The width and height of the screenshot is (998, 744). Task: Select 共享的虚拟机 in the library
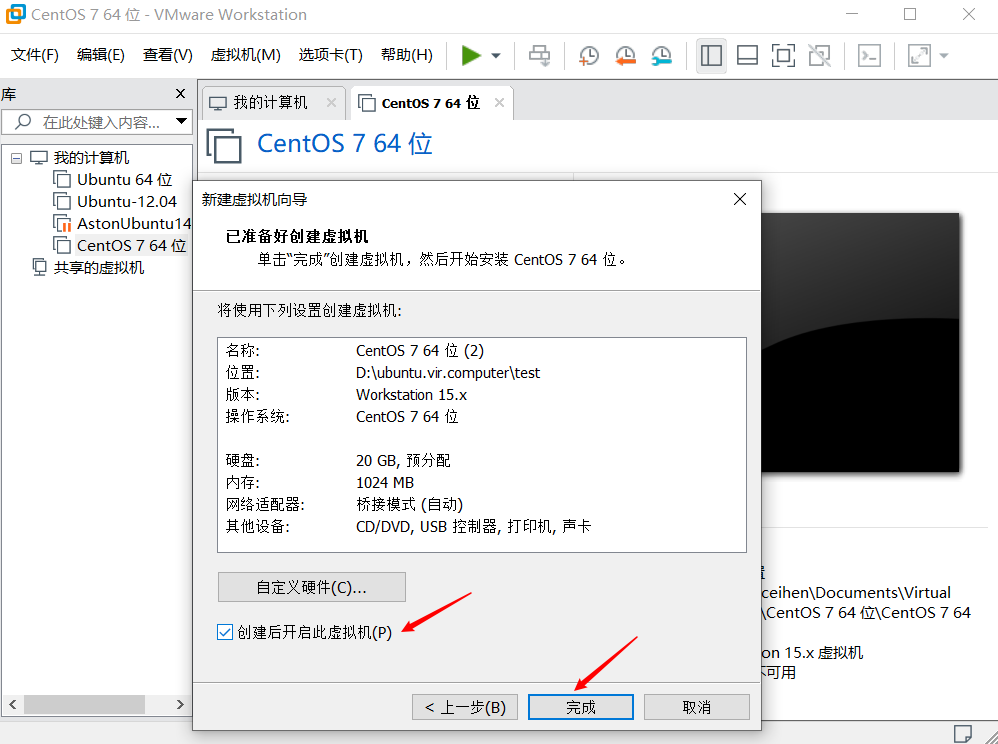pyautogui.click(x=99, y=267)
